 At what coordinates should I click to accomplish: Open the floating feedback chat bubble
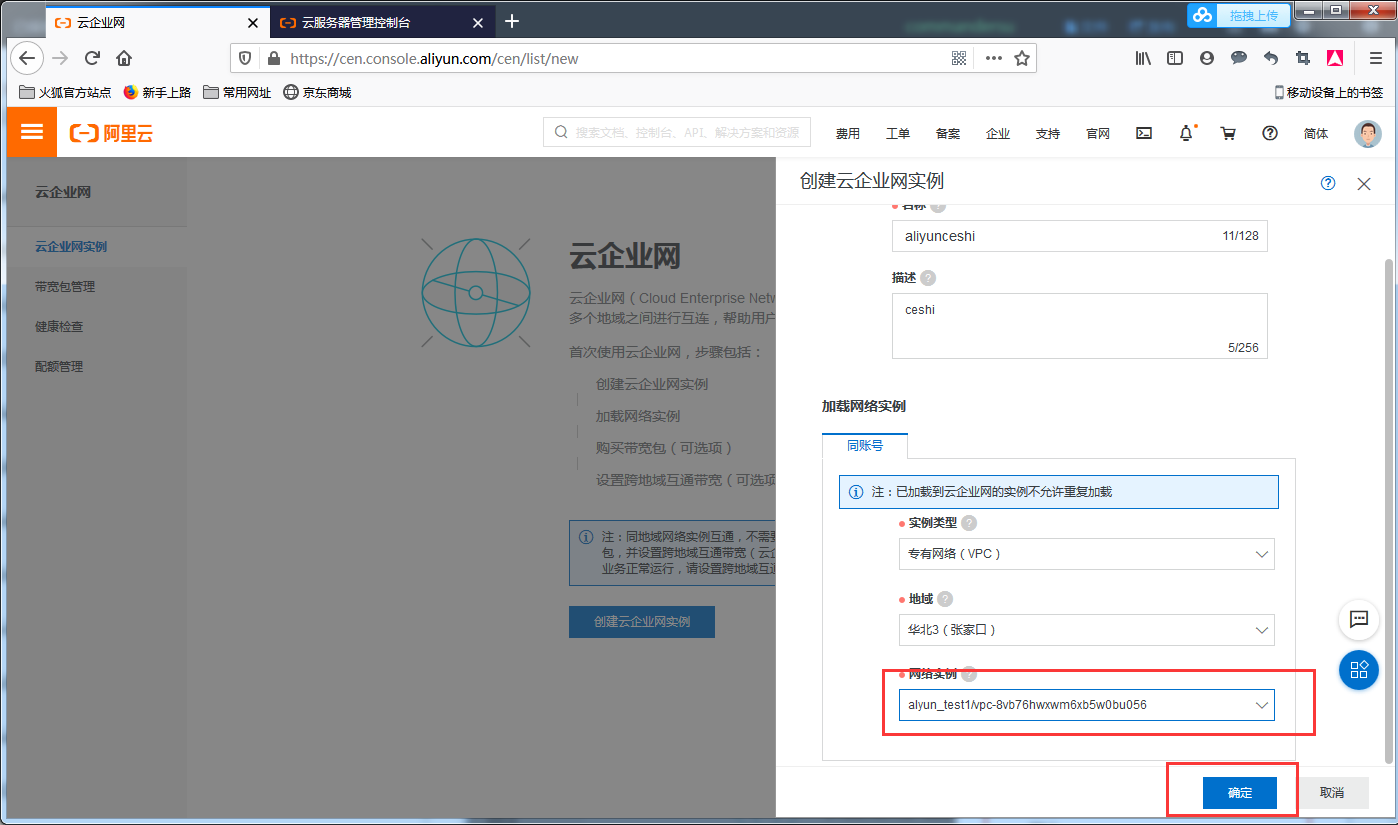coord(1358,619)
